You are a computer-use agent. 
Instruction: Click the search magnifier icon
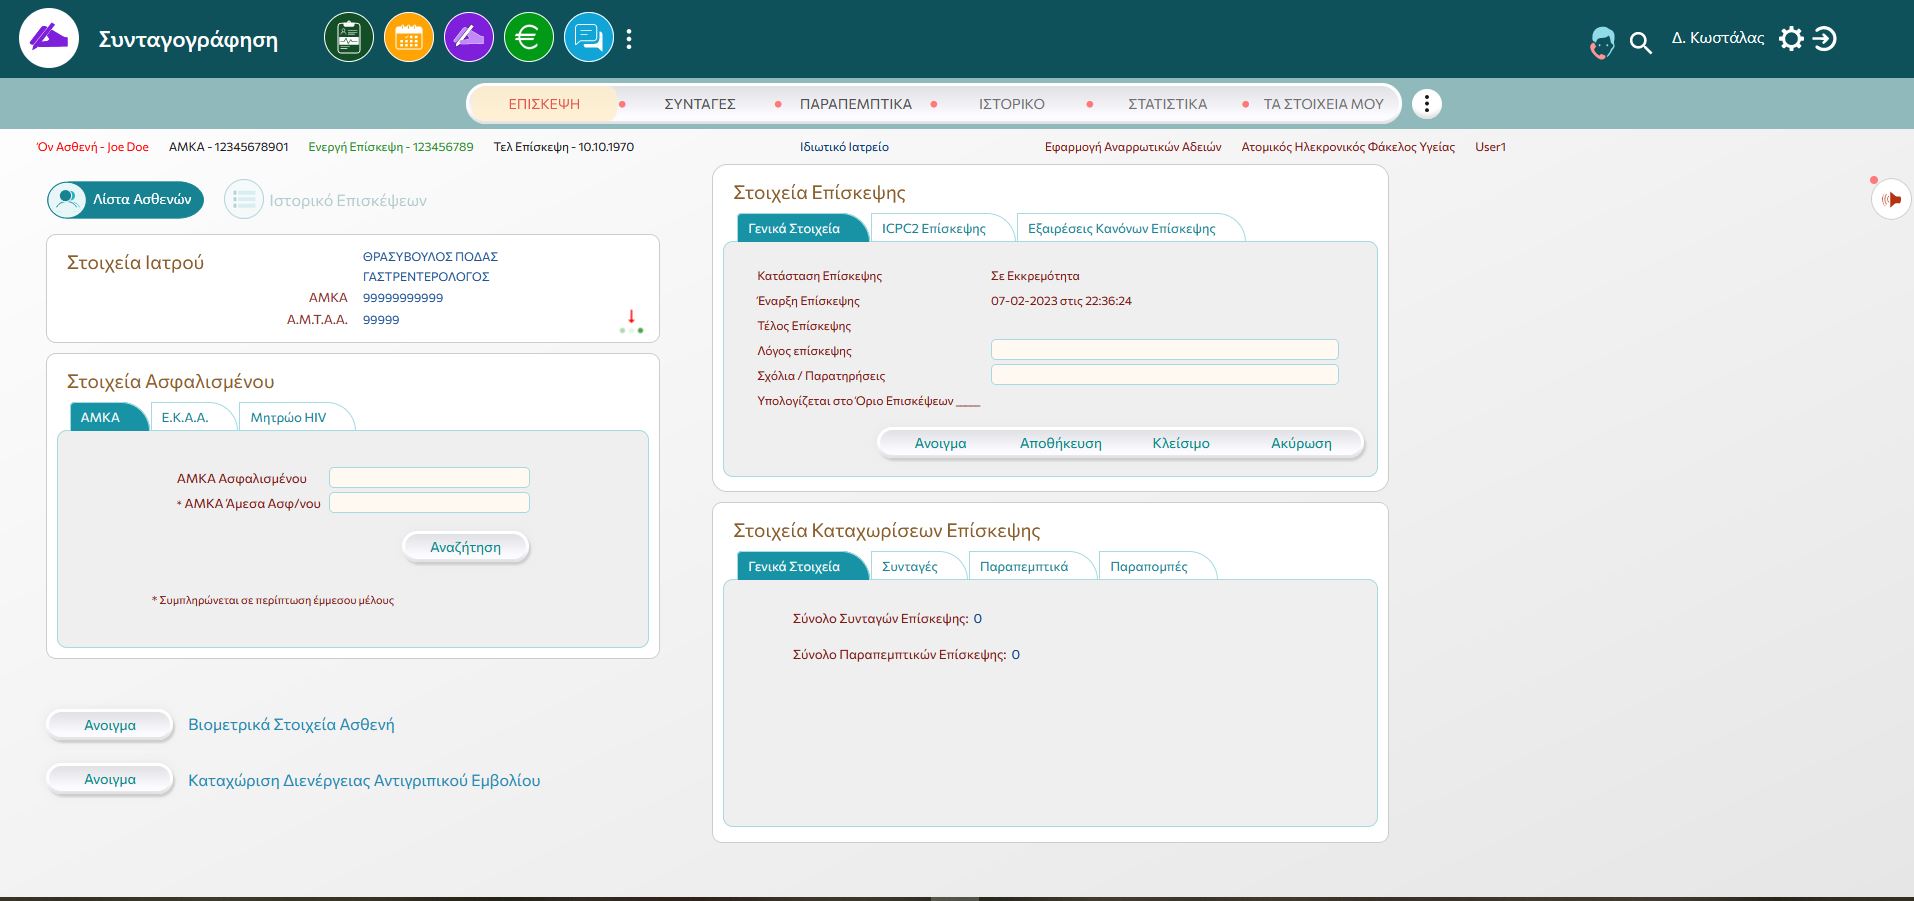(1641, 42)
